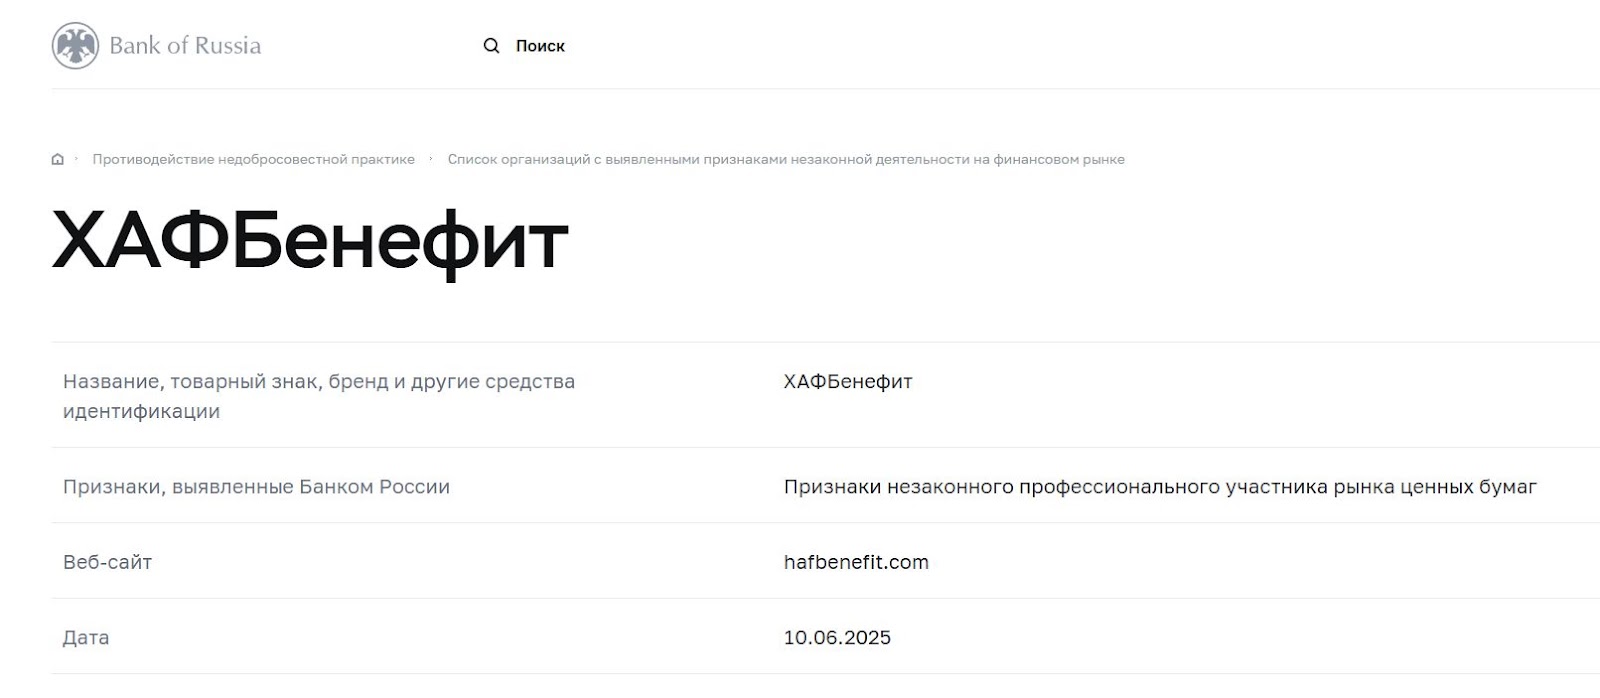Click the large ХАФБенефит page heading

click(x=310, y=241)
